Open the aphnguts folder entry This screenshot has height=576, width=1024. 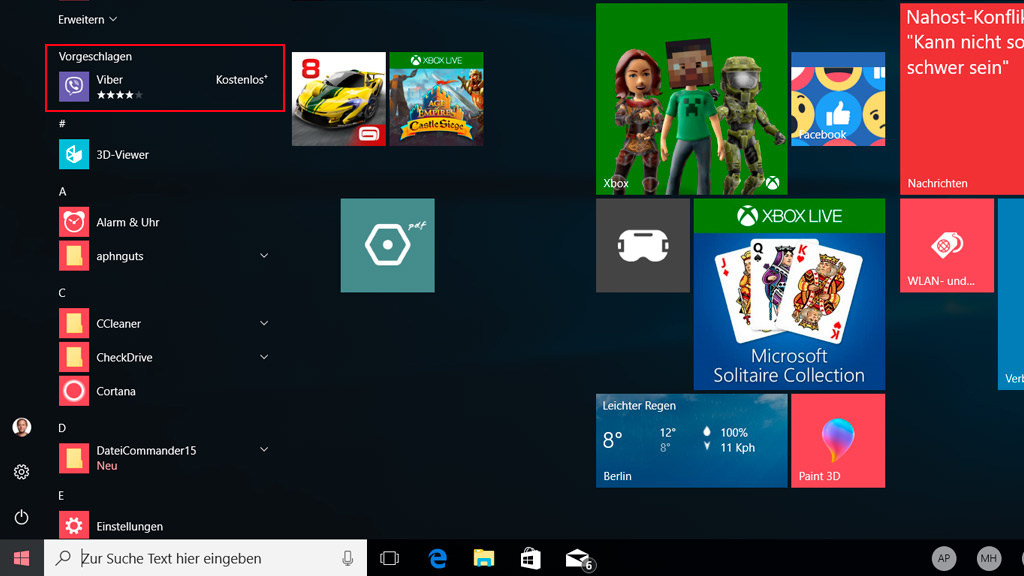point(163,256)
